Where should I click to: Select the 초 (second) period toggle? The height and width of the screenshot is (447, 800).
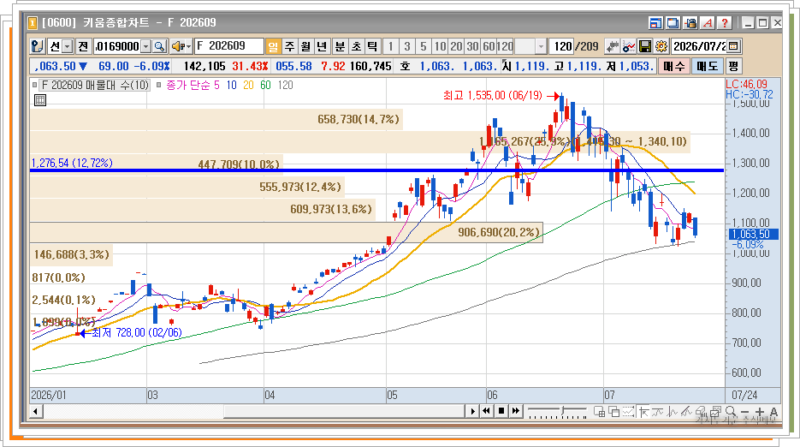[356, 46]
